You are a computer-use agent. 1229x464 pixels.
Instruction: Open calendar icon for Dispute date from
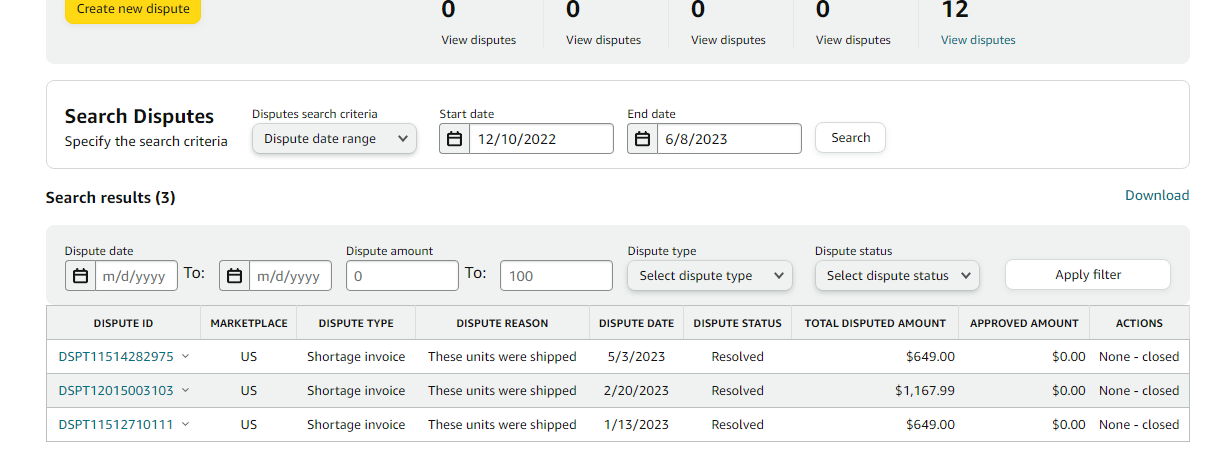pos(81,276)
